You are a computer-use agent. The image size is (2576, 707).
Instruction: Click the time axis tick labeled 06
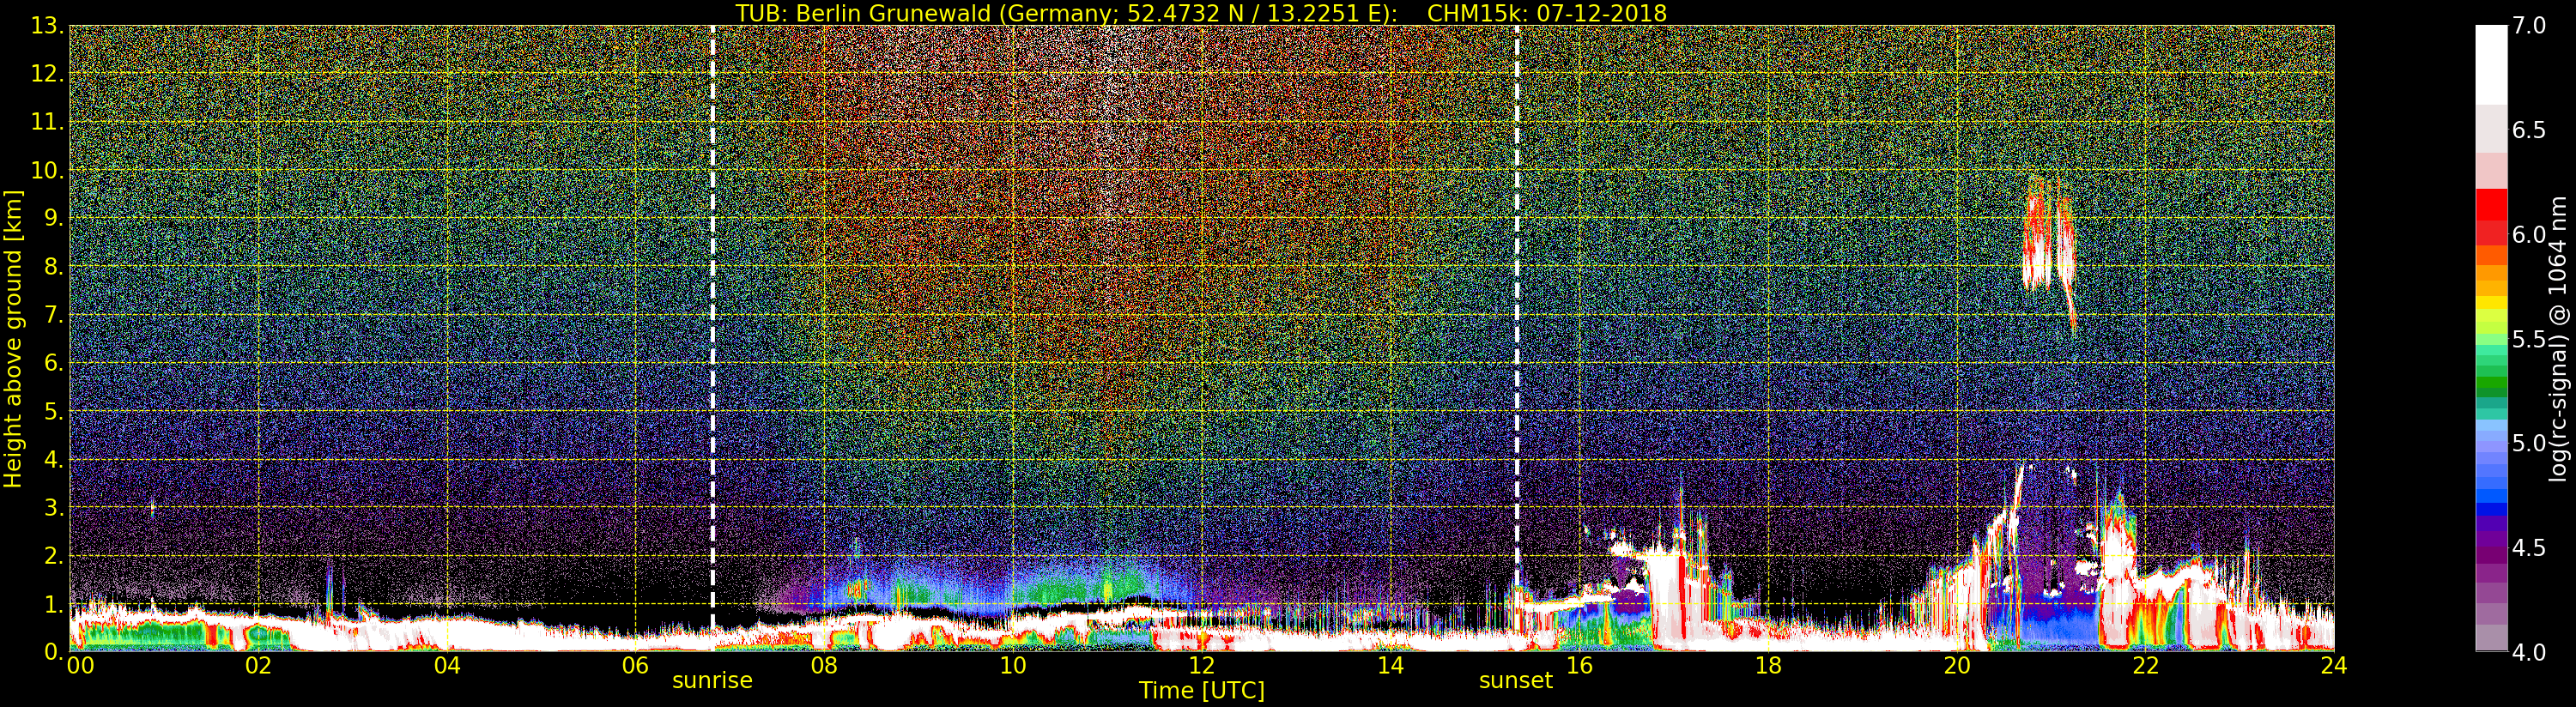[x=635, y=666]
